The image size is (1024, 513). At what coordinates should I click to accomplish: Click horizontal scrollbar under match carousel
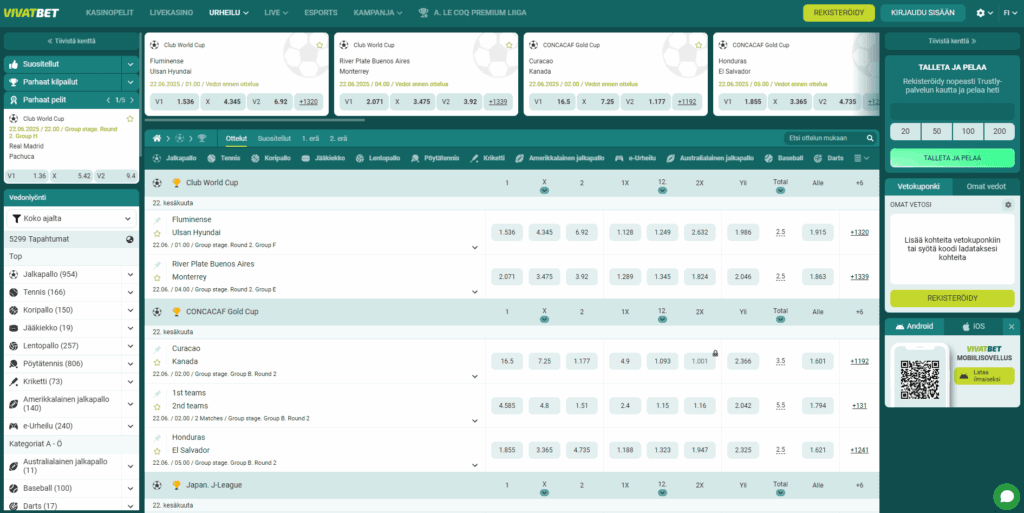(x=255, y=120)
